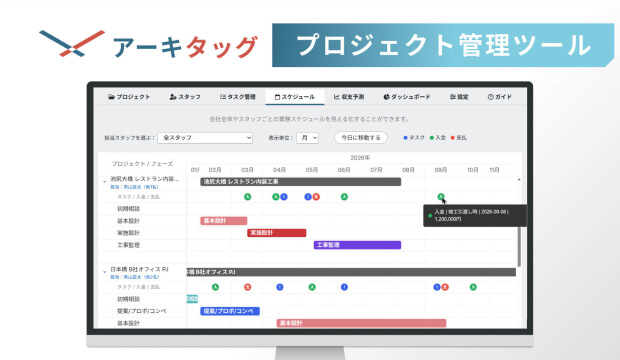The height and width of the screenshot is (360, 620).
Task: Click the dark 池尻大橋 レストラン内装工事 bar
Action: point(301,182)
